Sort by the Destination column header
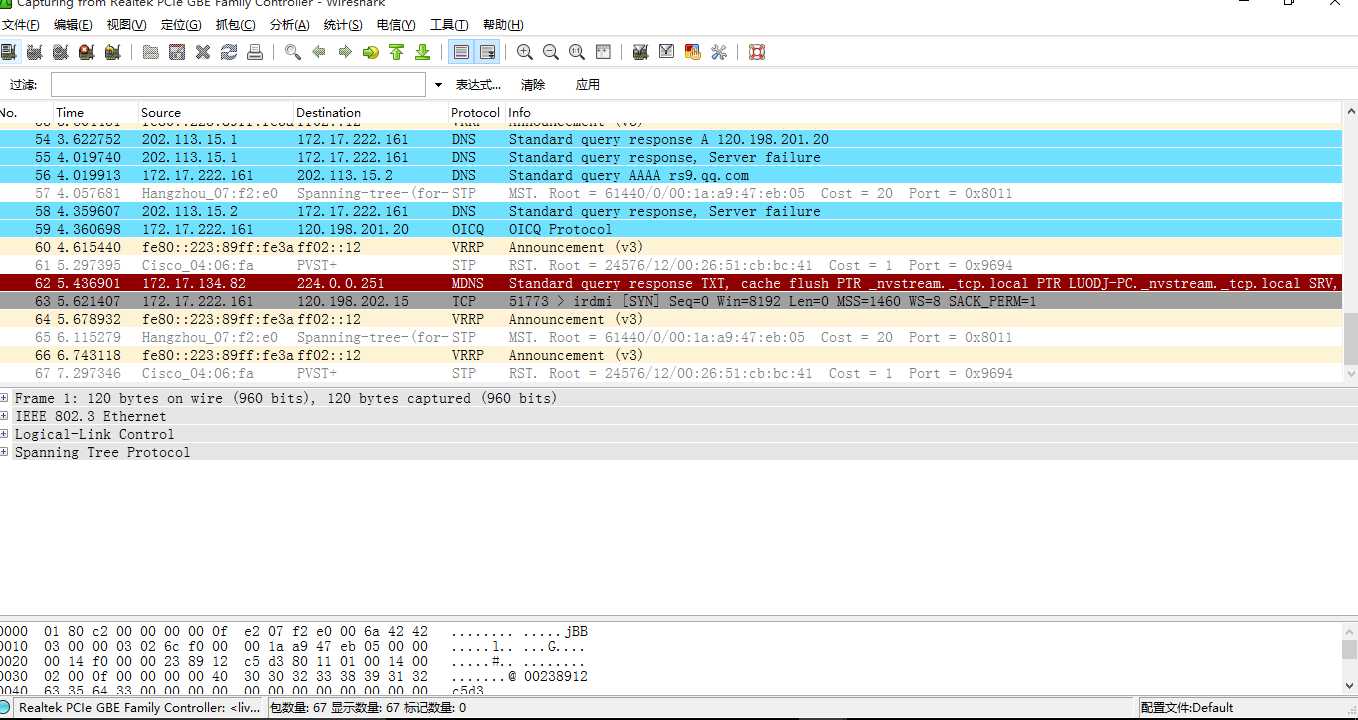The width and height of the screenshot is (1358, 720). [371, 112]
